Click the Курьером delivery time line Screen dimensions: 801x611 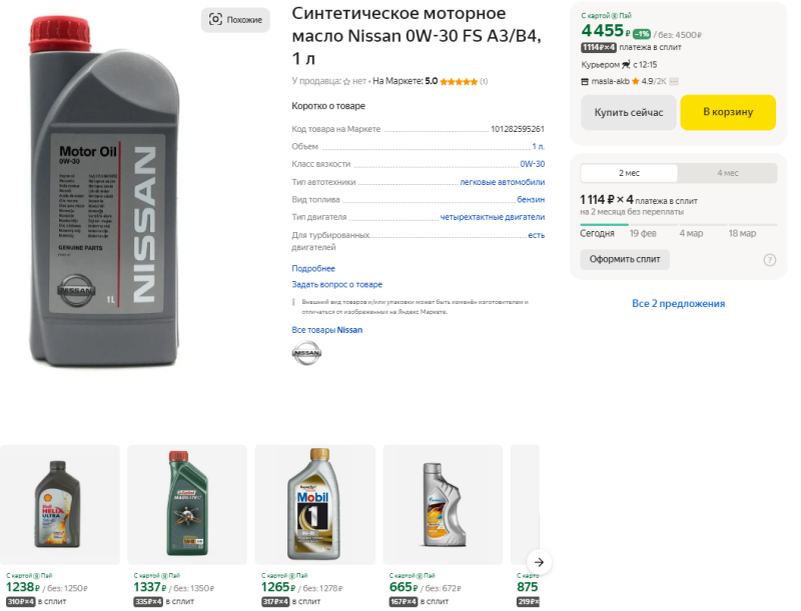(619, 64)
